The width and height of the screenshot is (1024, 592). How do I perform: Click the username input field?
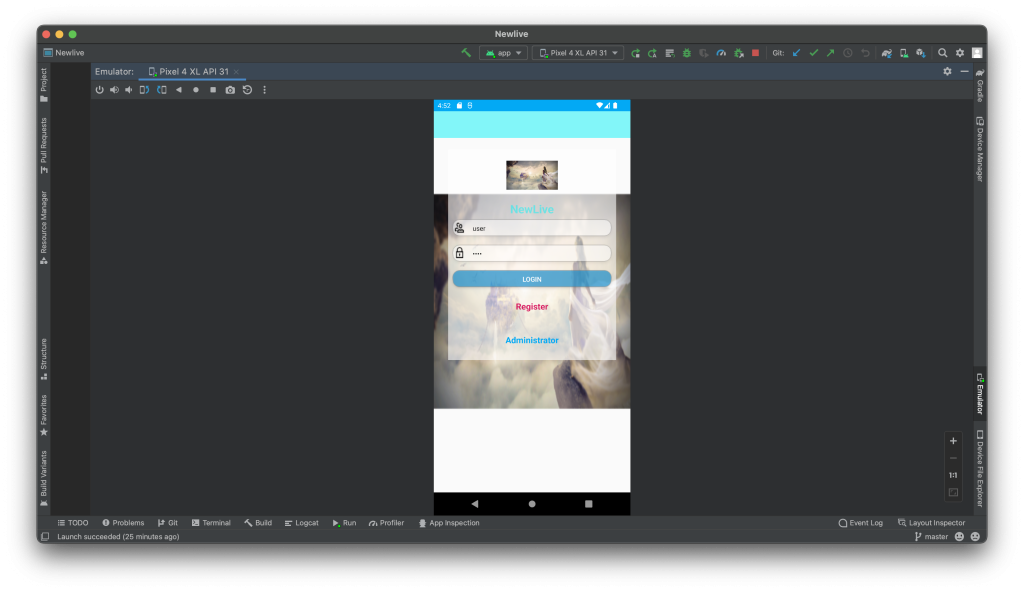point(538,228)
